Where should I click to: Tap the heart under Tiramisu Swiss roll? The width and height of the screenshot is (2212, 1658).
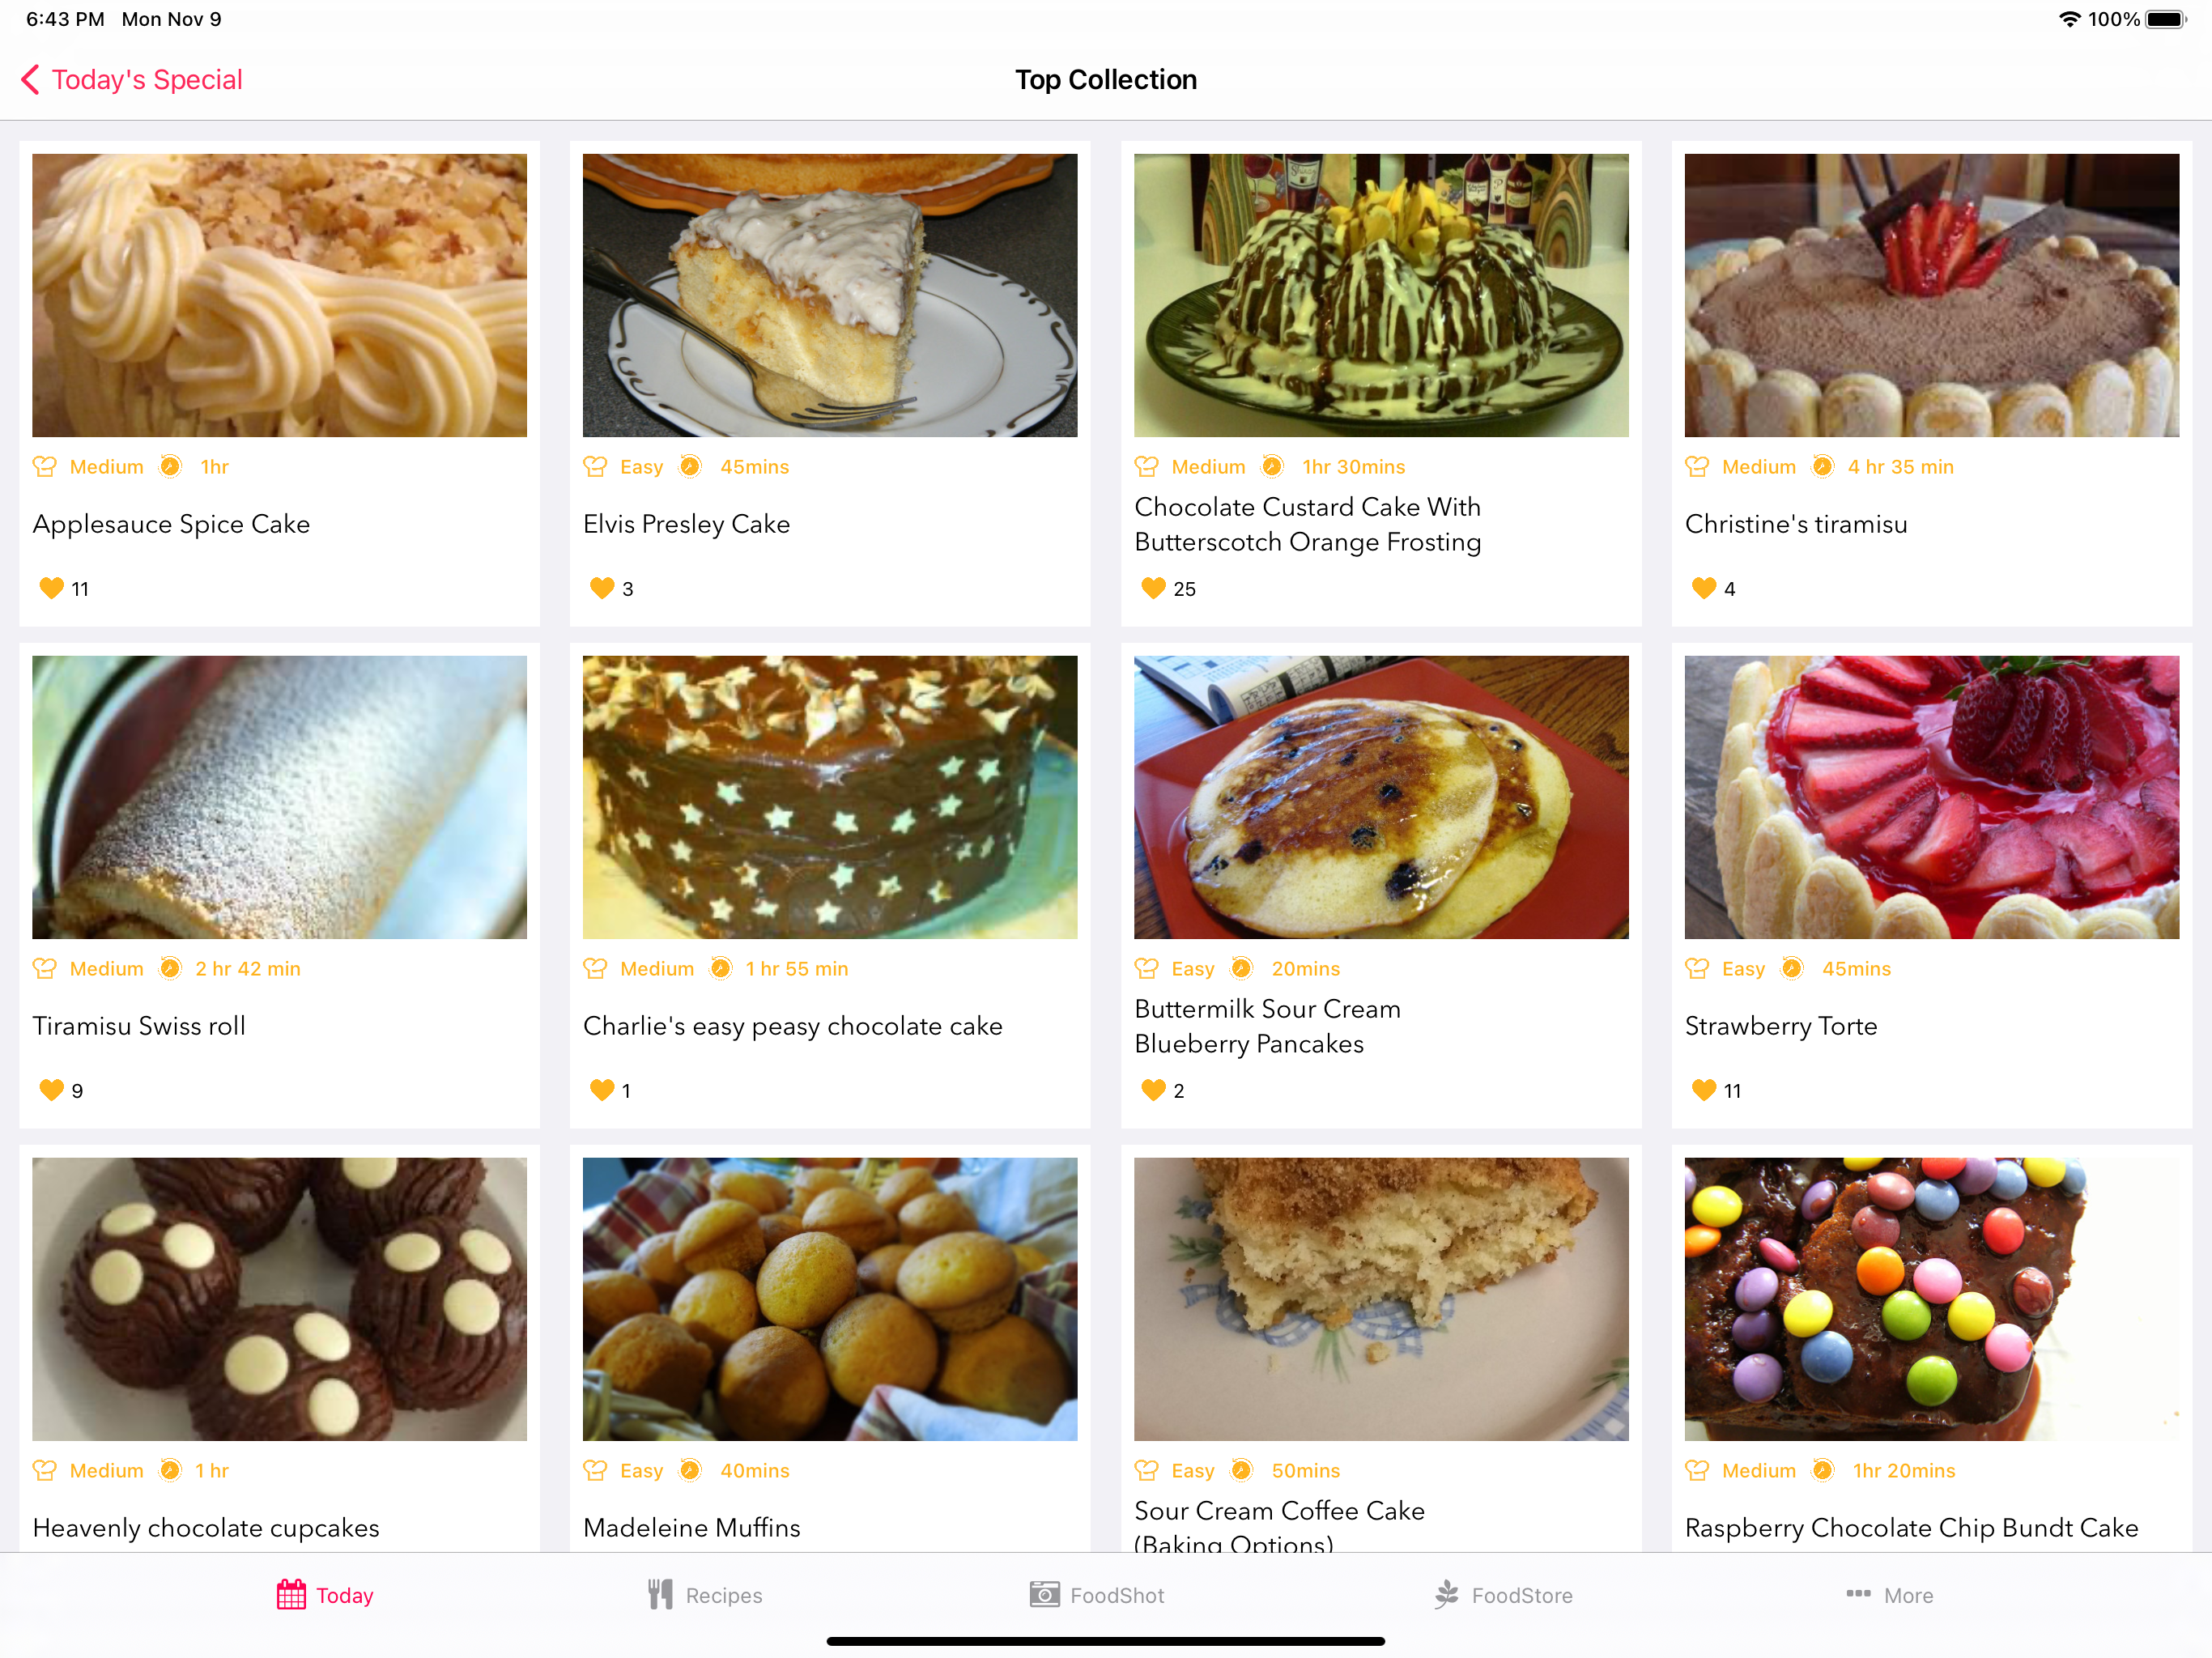pos(51,1090)
